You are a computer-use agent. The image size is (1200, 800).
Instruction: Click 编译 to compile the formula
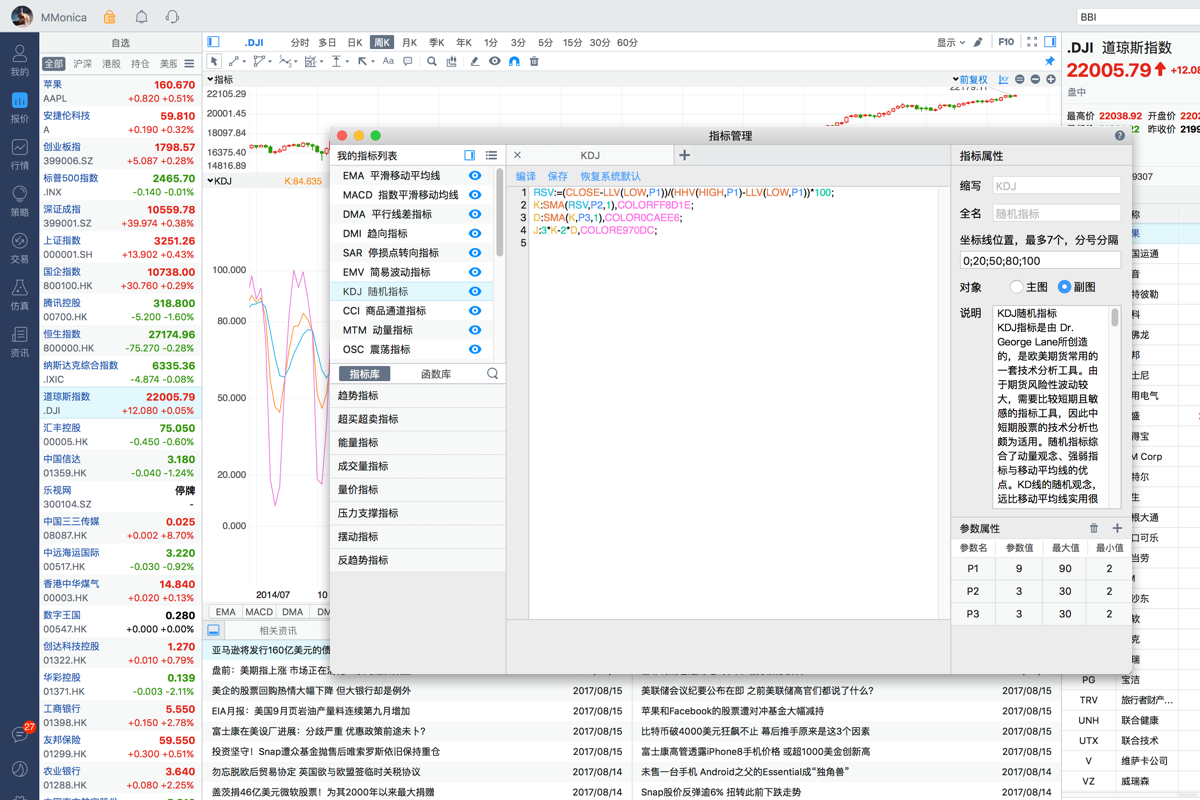(526, 176)
